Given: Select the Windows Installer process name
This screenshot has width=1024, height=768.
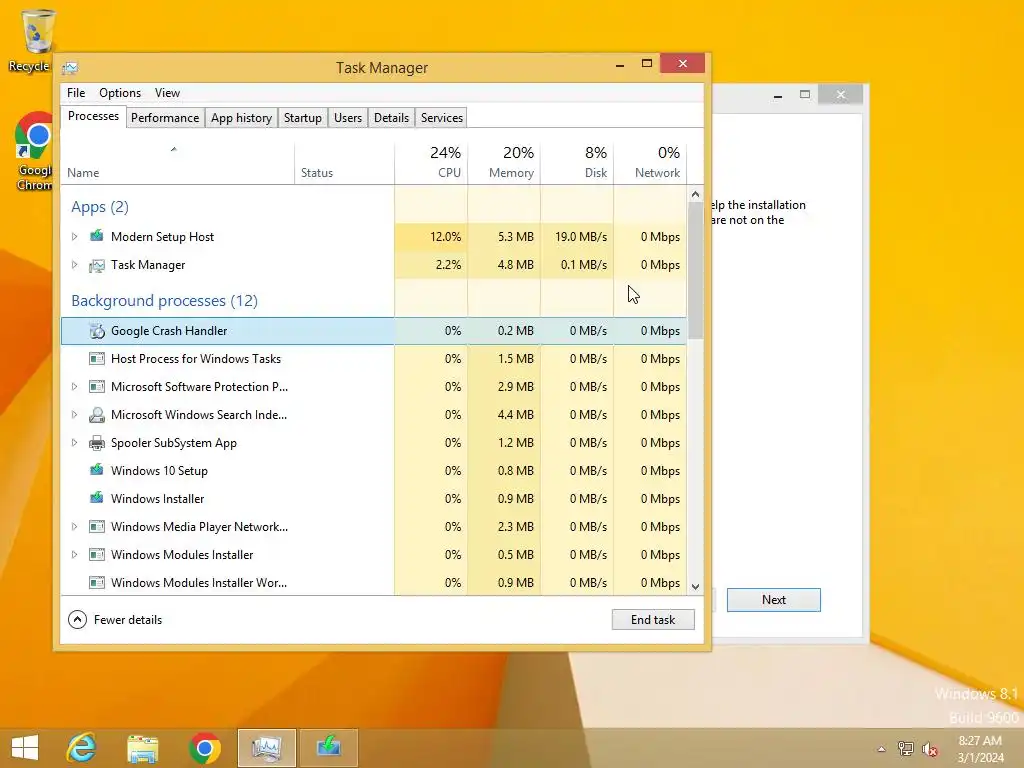Looking at the screenshot, I should [x=157, y=498].
